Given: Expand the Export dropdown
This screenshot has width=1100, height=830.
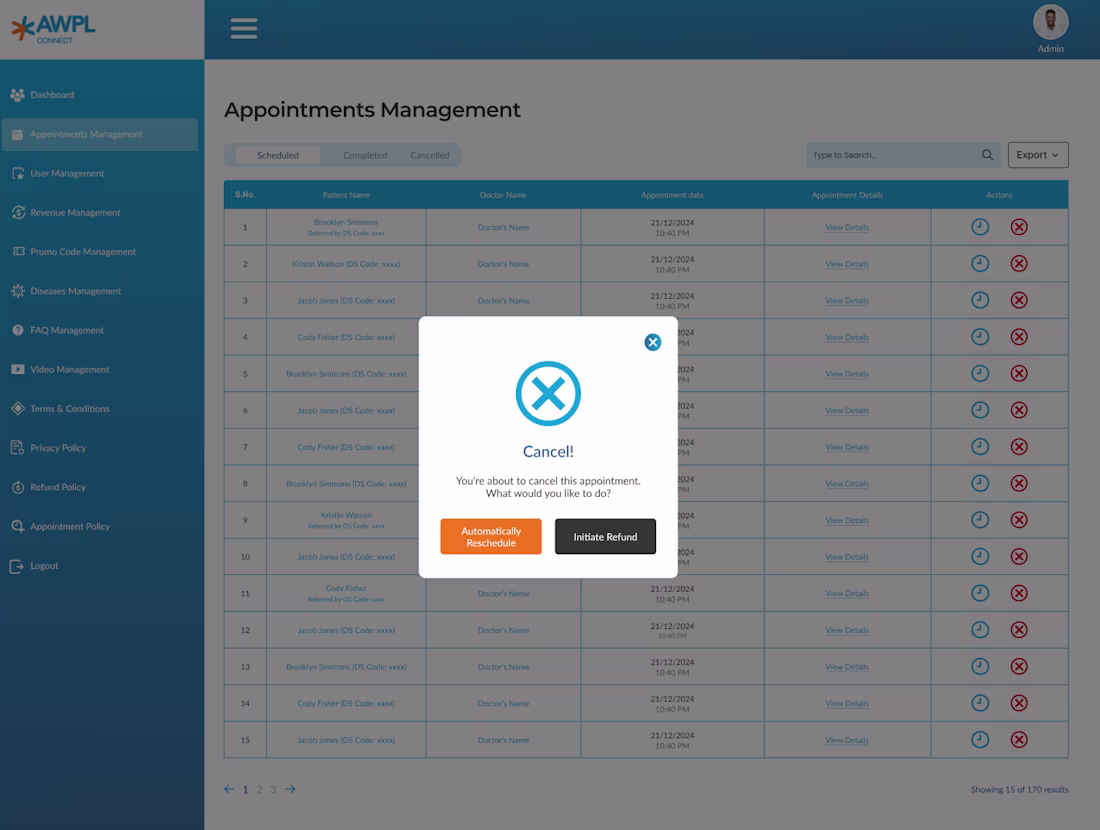Looking at the screenshot, I should (1038, 155).
